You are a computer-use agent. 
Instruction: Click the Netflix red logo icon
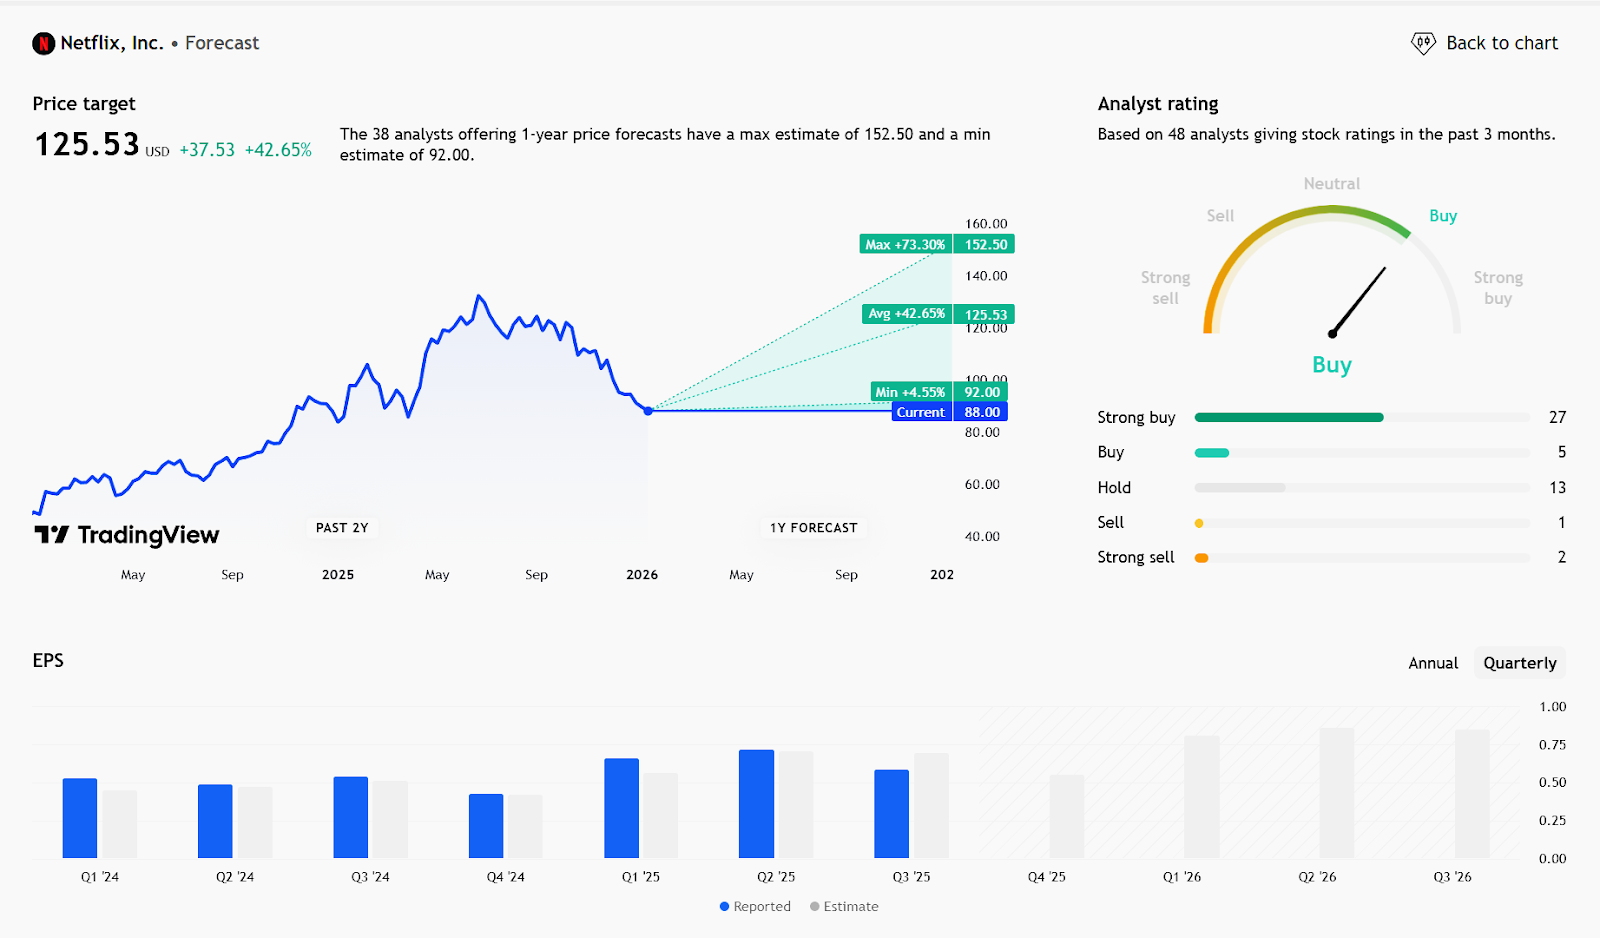pyautogui.click(x=43, y=43)
